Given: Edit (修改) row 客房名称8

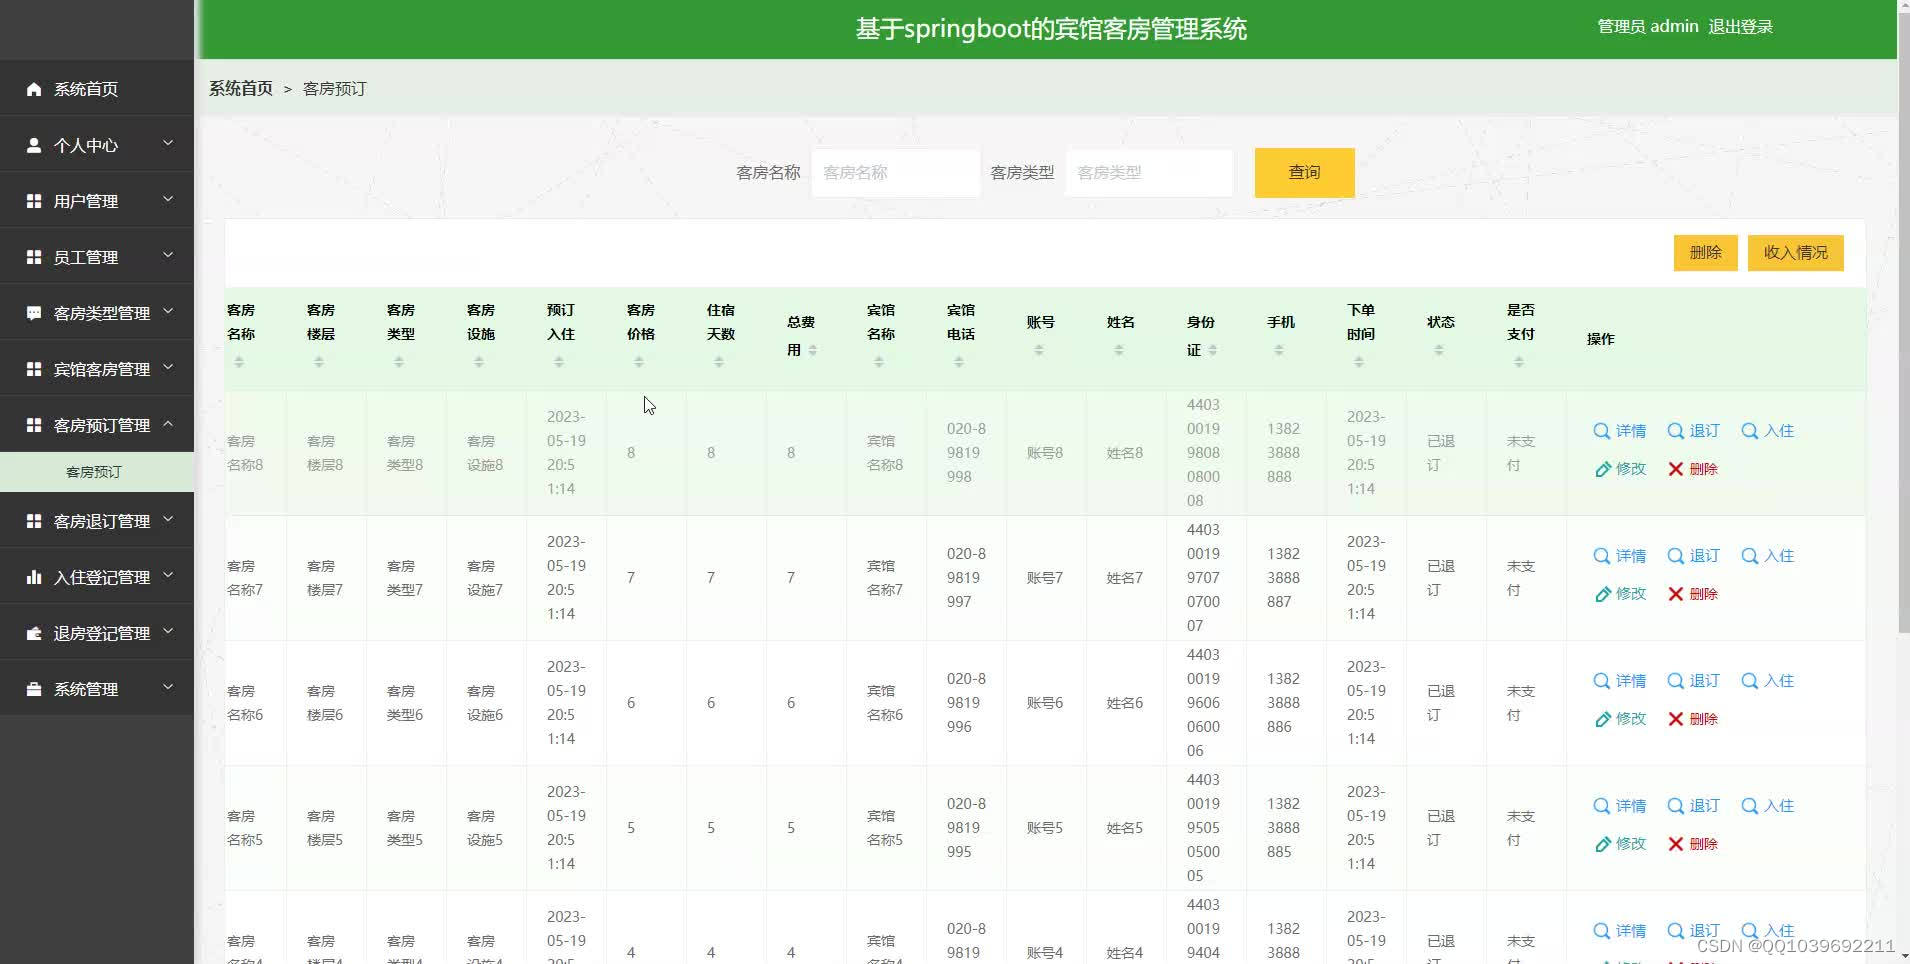Looking at the screenshot, I should 1620,469.
